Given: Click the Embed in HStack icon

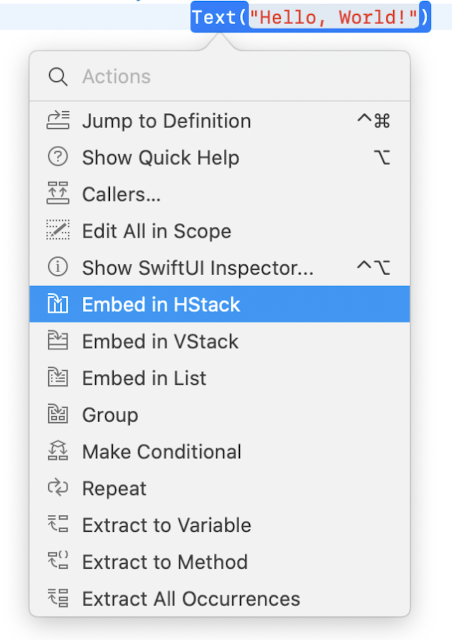Looking at the screenshot, I should click(x=58, y=304).
